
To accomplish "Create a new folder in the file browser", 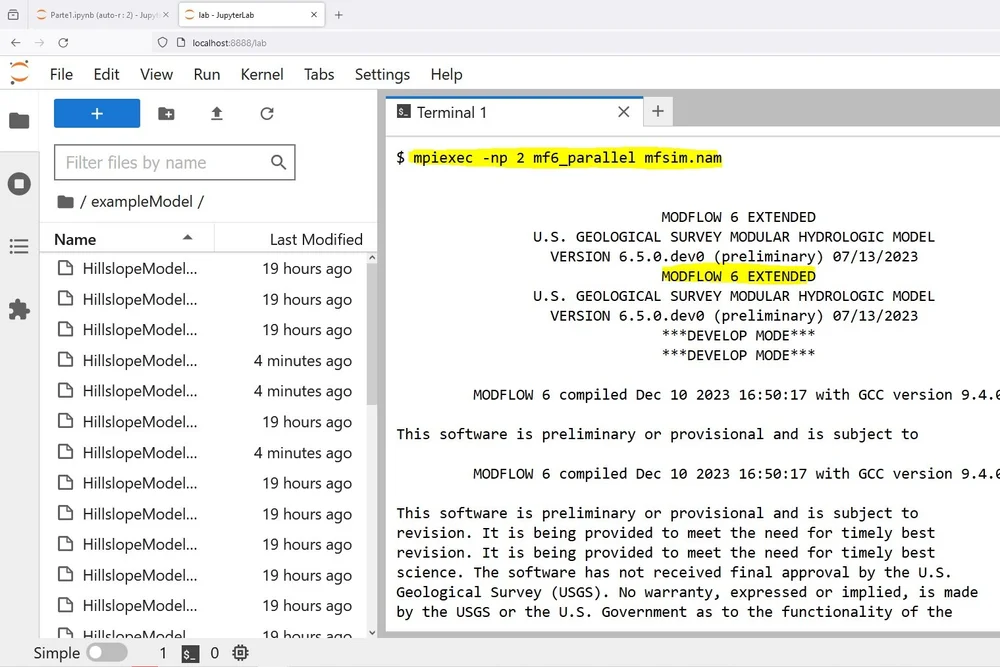I will (166, 113).
